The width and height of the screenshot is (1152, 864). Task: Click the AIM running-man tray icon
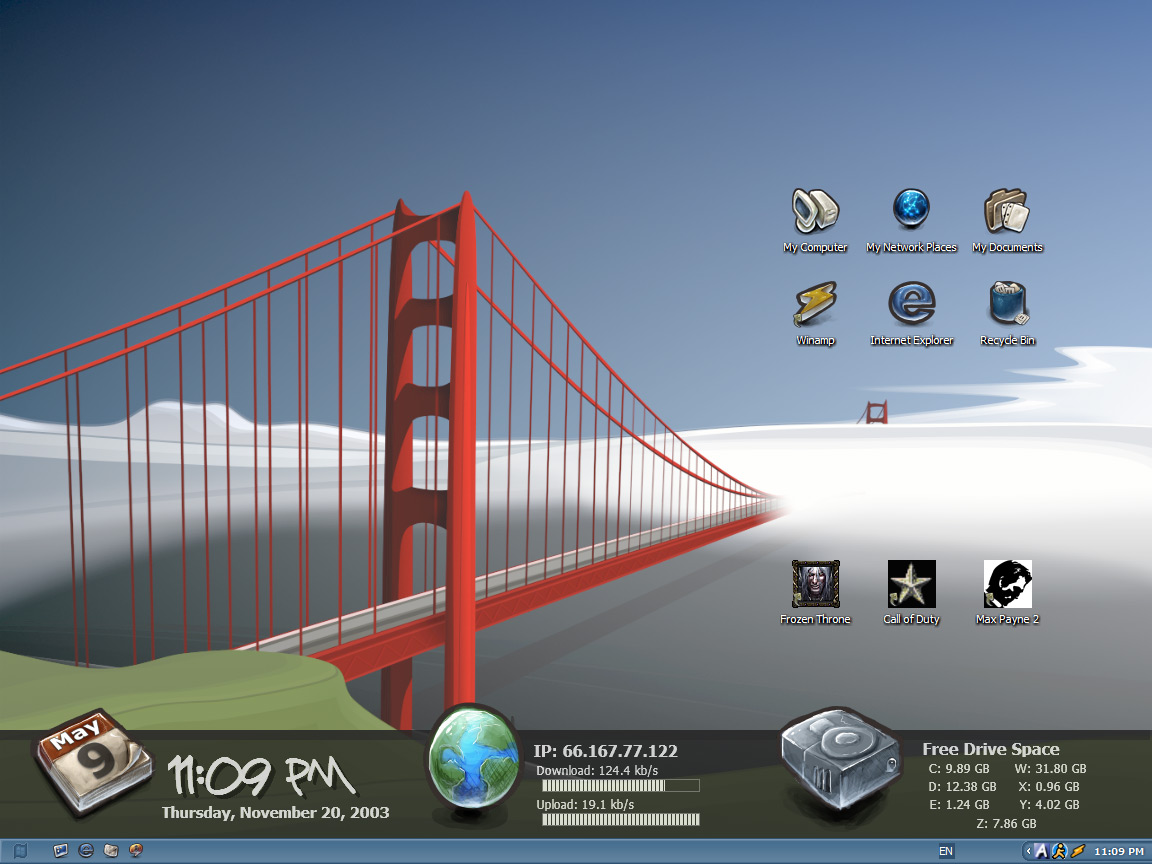(x=1058, y=851)
